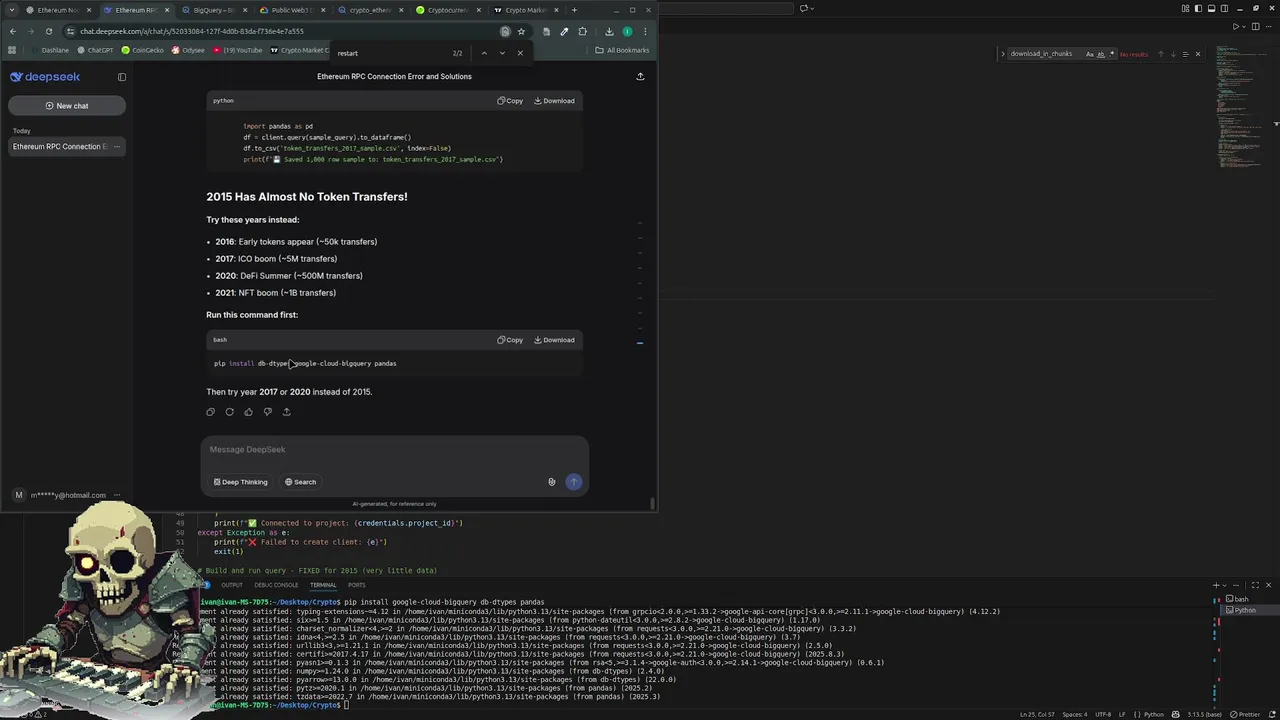Run the Python file with the play icon

1236,27
